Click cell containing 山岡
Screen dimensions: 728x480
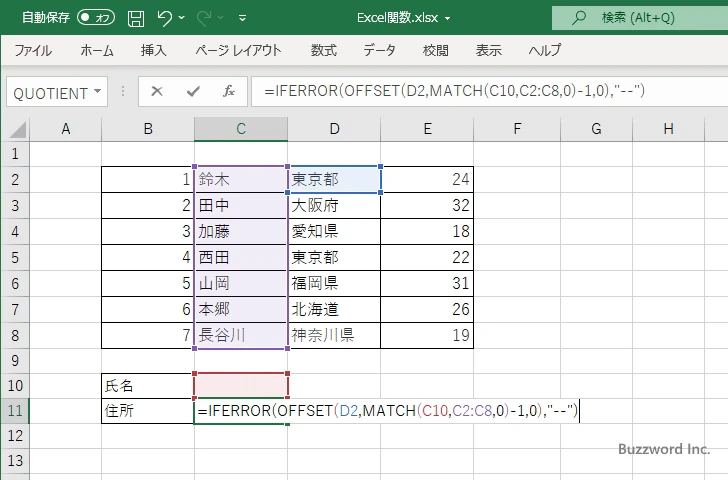pyautogui.click(x=241, y=283)
